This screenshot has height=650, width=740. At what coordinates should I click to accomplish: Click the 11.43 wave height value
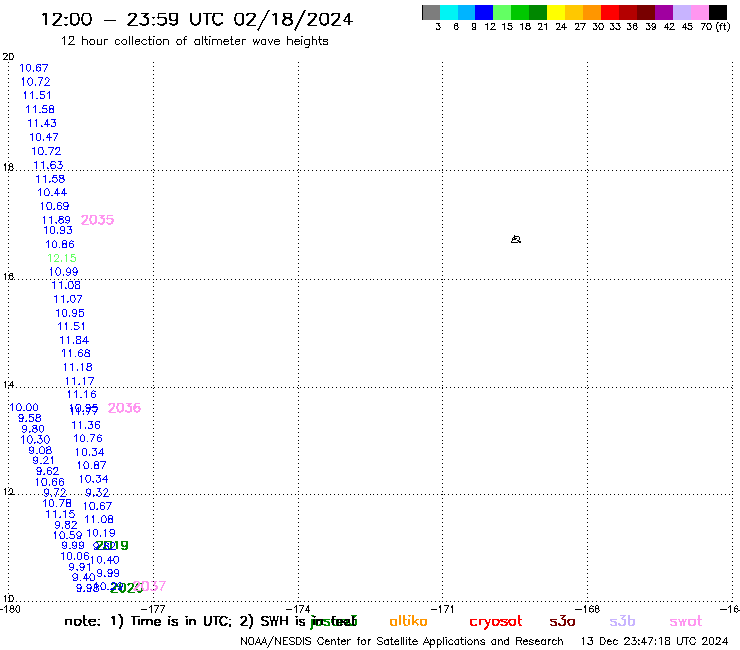point(42,123)
